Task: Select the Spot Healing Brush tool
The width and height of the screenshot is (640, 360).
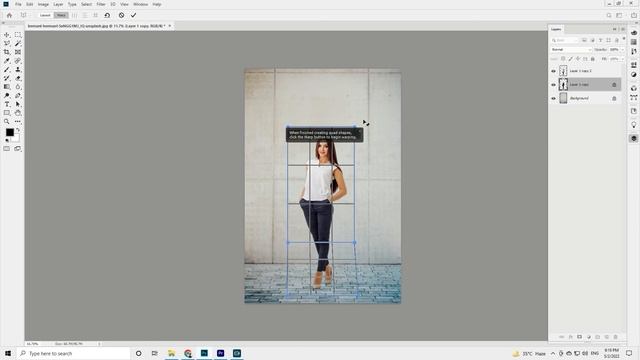Action: 18,61
